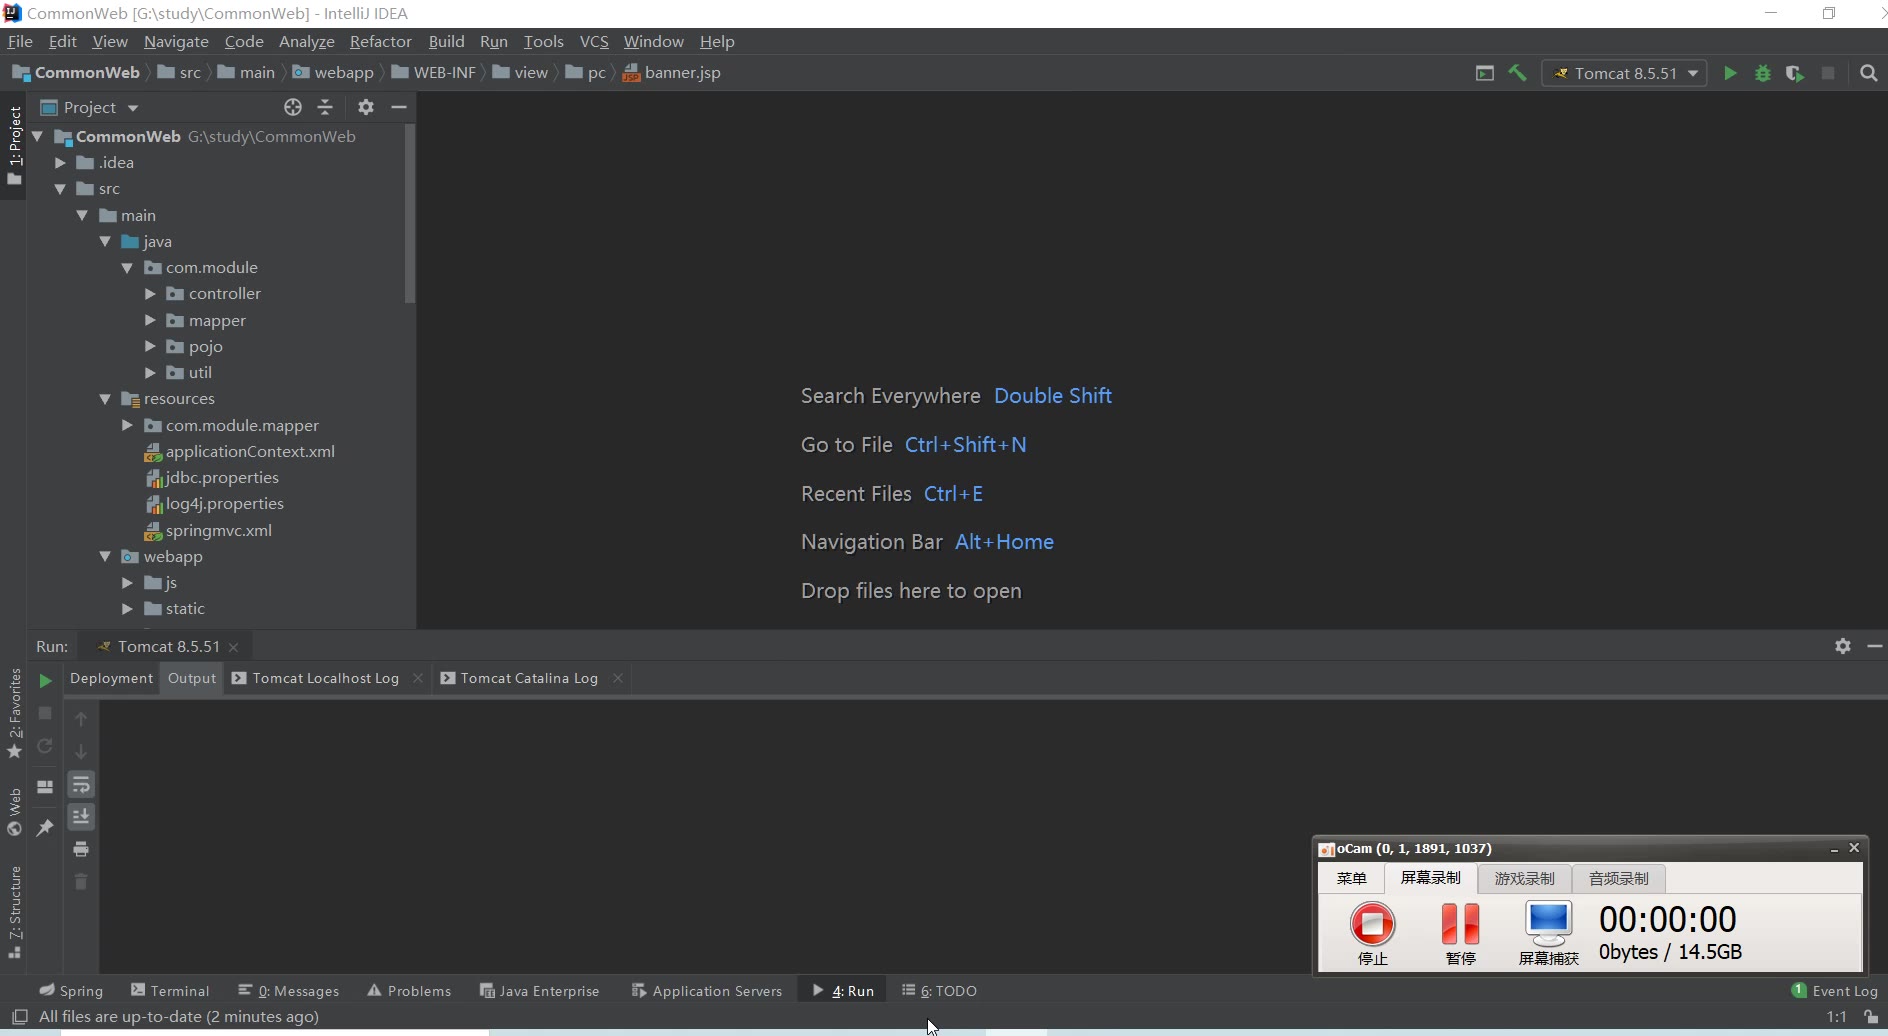Select the springmvc.xml file in tree
This screenshot has height=1036, width=1888.
218,530
